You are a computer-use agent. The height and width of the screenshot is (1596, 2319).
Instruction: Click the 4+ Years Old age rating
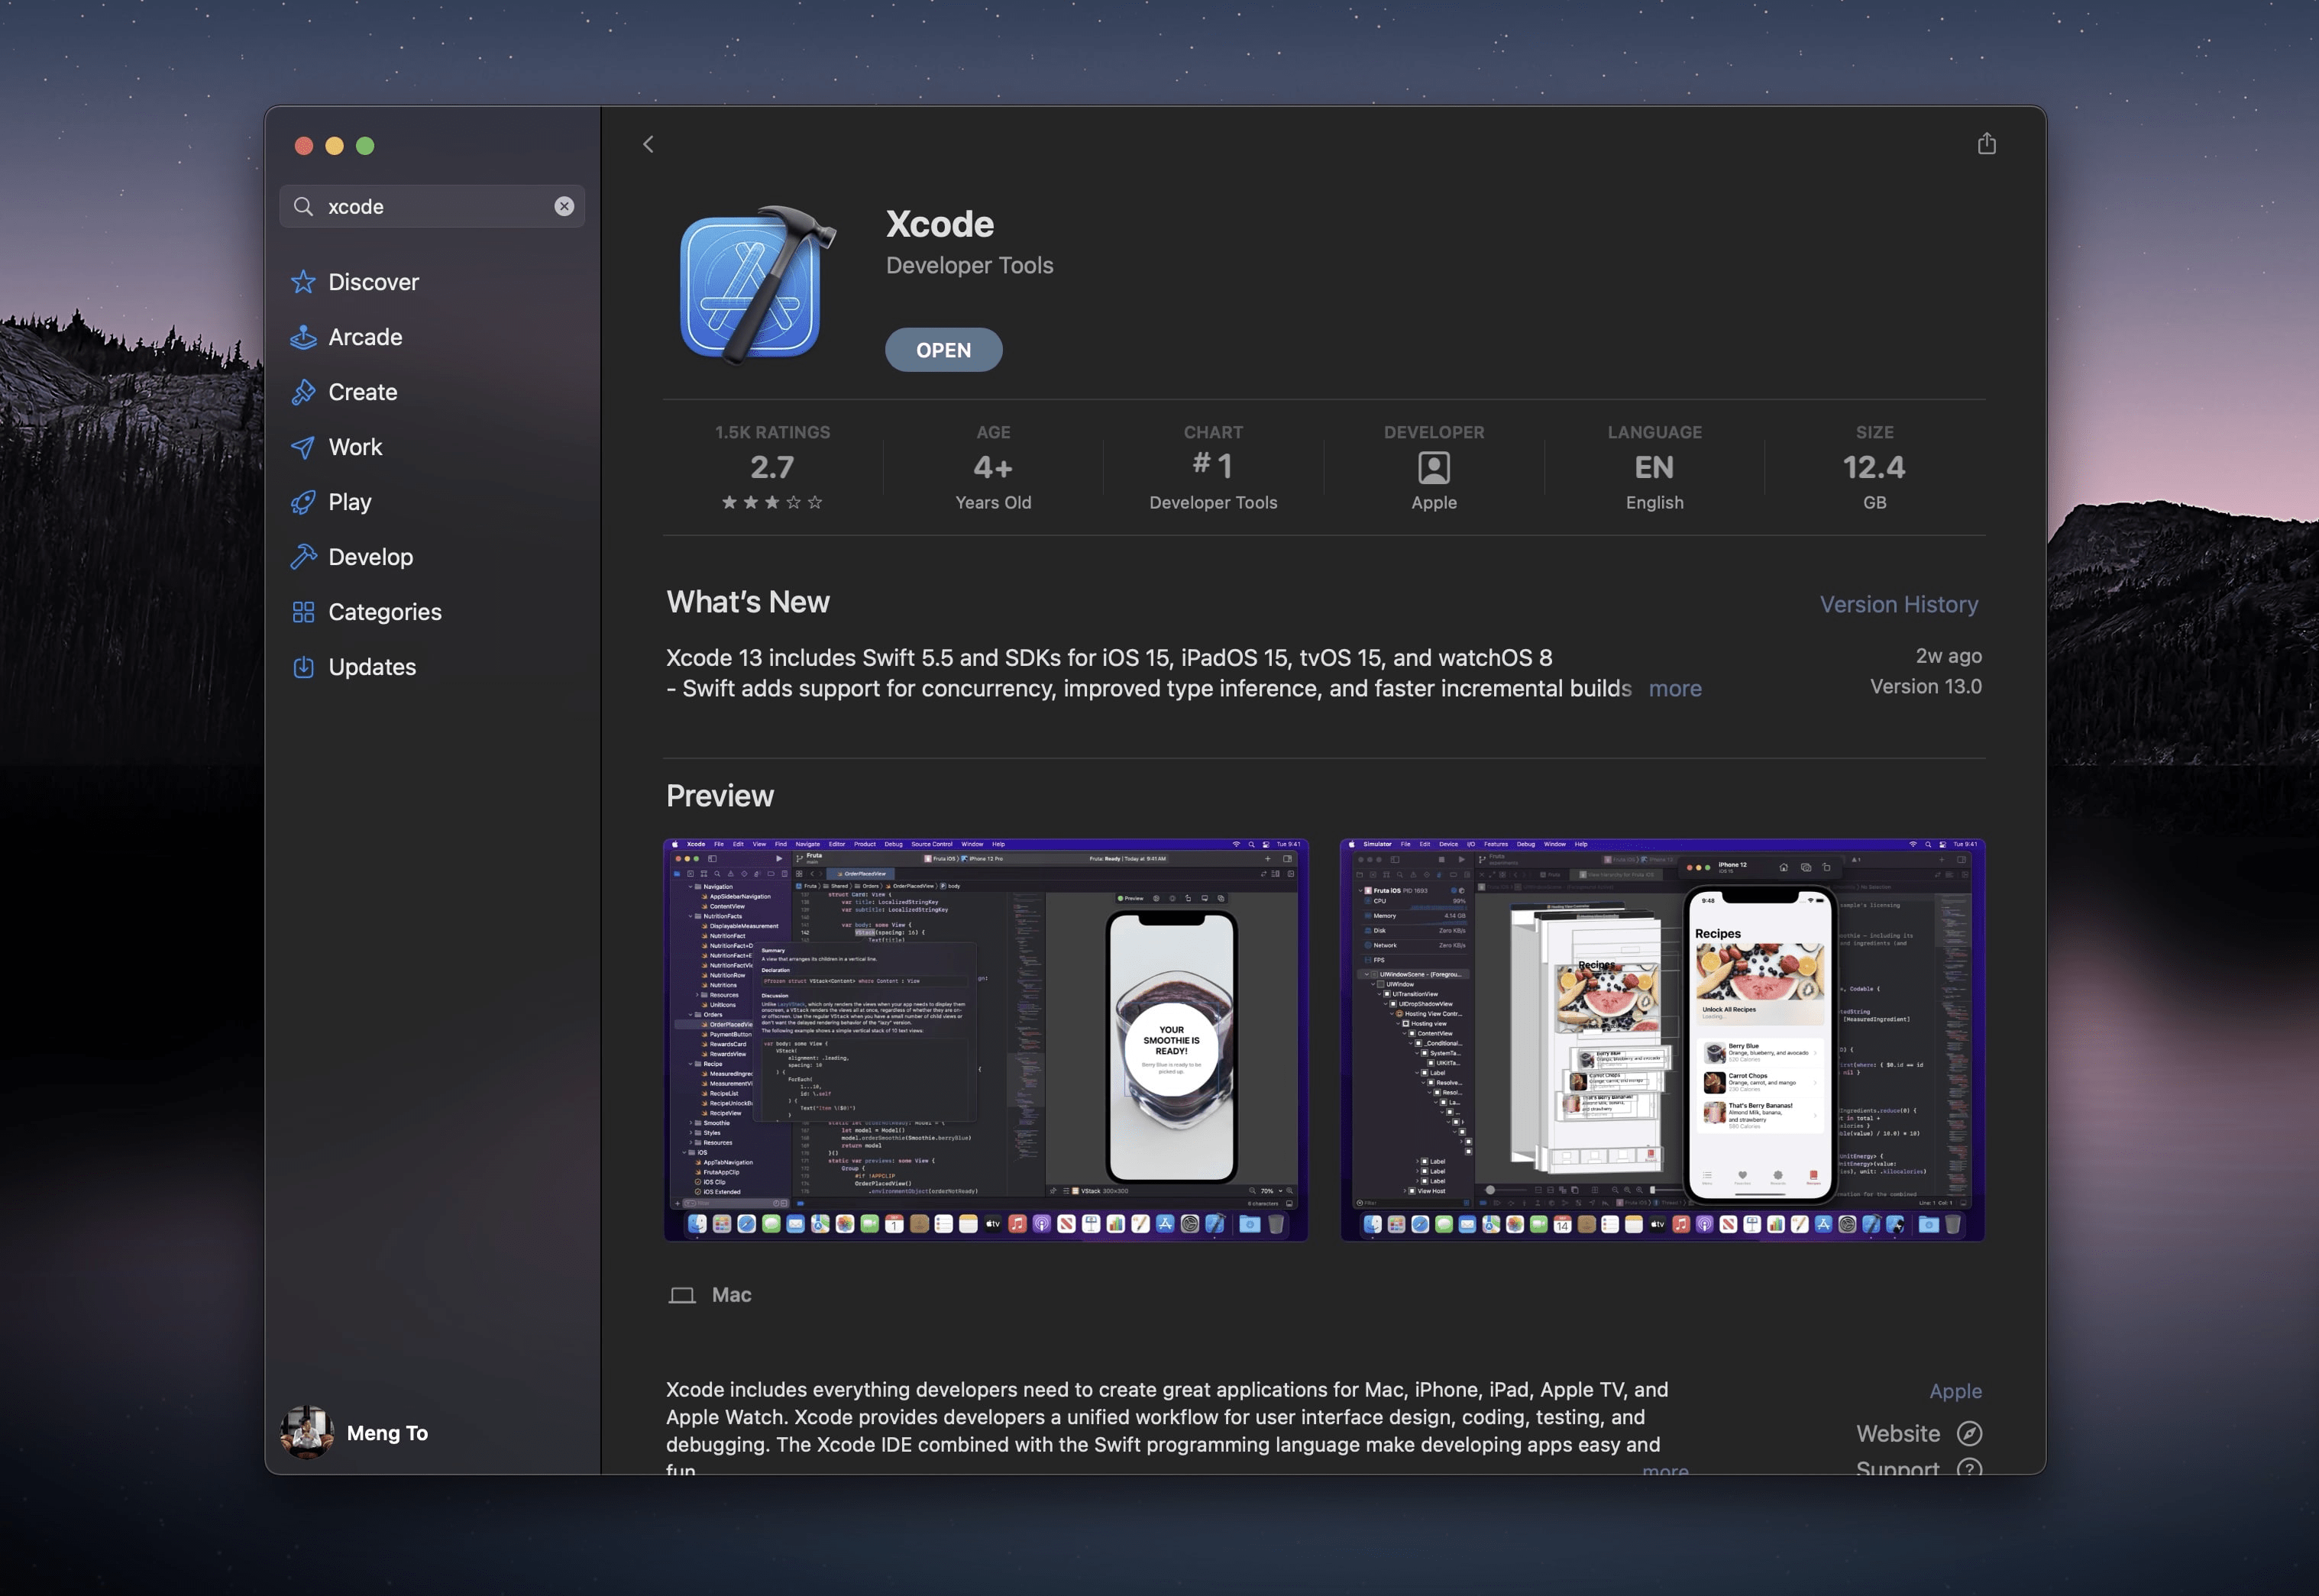[x=993, y=467]
